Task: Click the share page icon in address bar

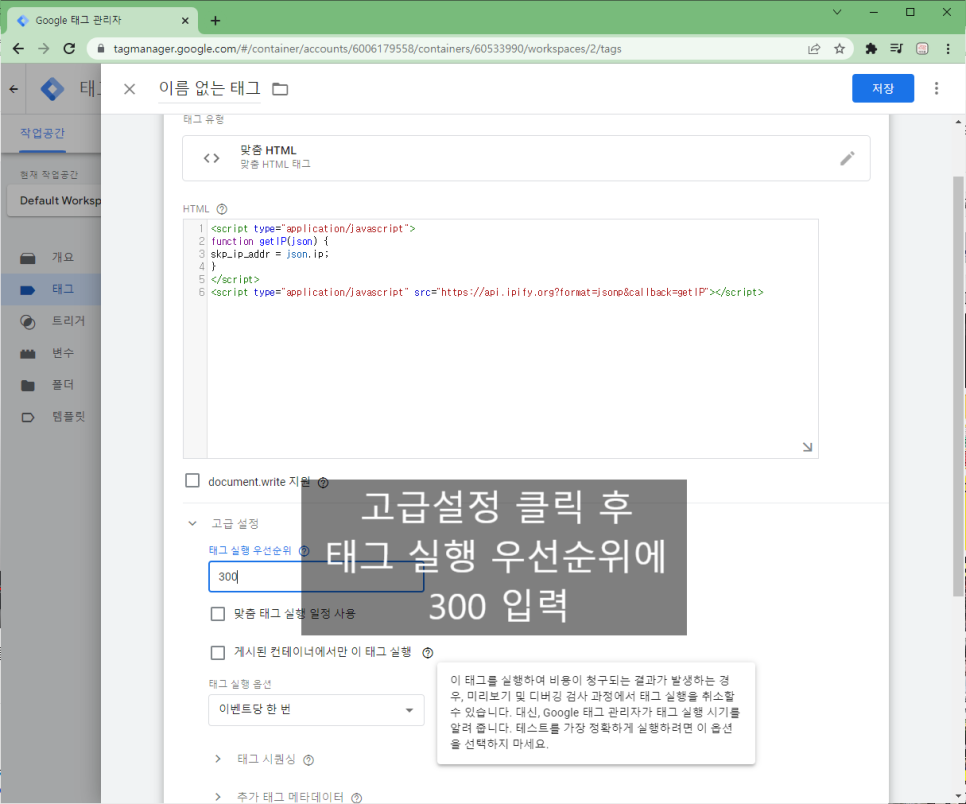Action: coord(814,49)
